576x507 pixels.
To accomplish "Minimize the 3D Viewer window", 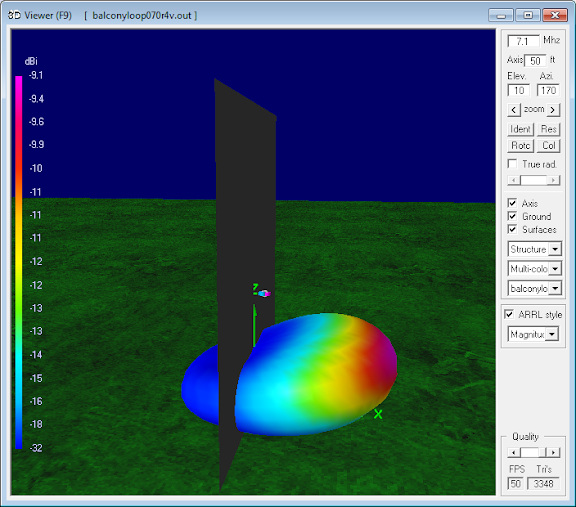I will (501, 15).
